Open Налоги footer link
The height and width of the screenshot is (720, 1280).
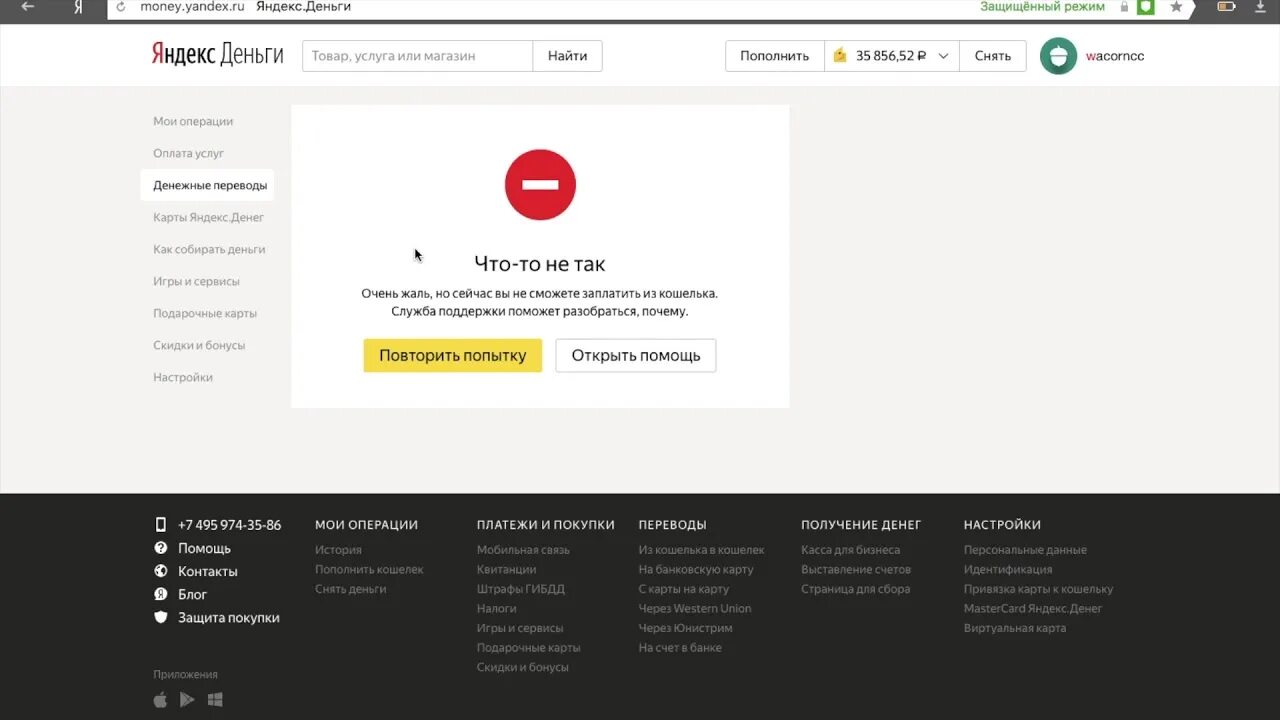pos(497,608)
